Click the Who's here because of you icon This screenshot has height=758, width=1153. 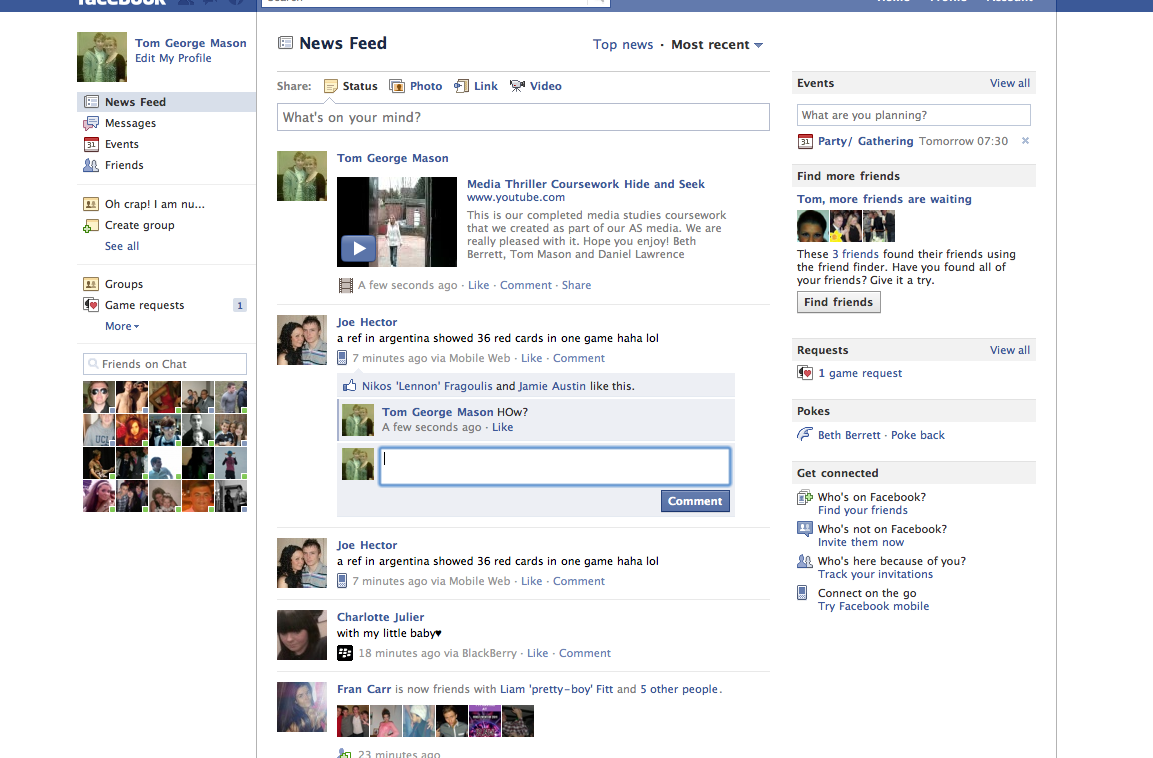[x=804, y=562]
